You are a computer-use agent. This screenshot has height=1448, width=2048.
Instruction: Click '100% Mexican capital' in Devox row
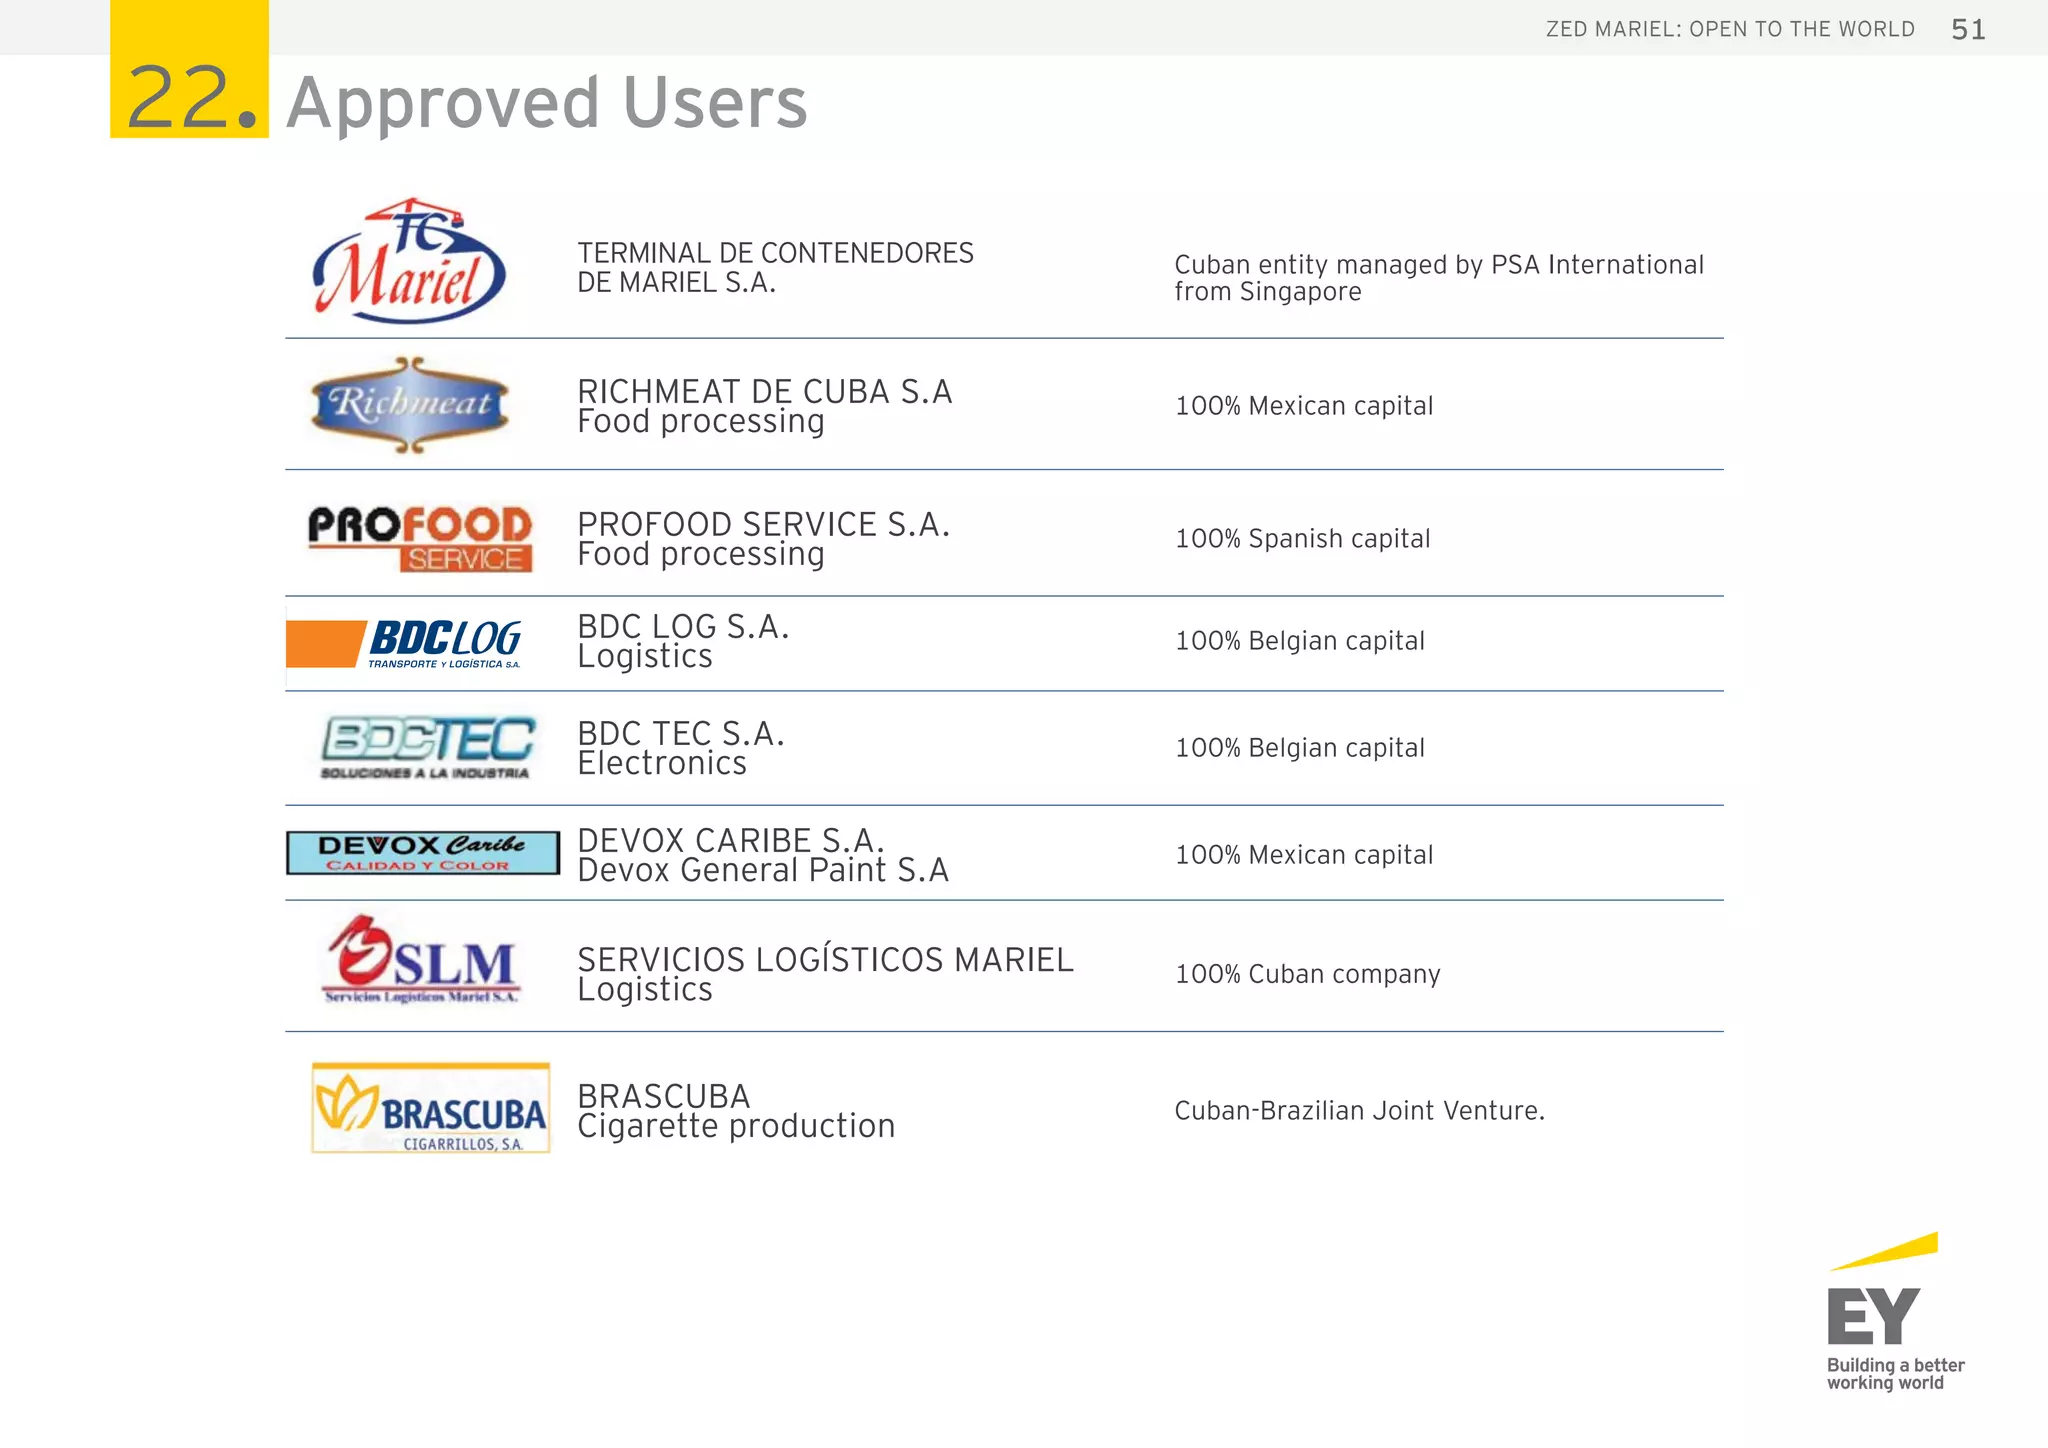(1304, 855)
